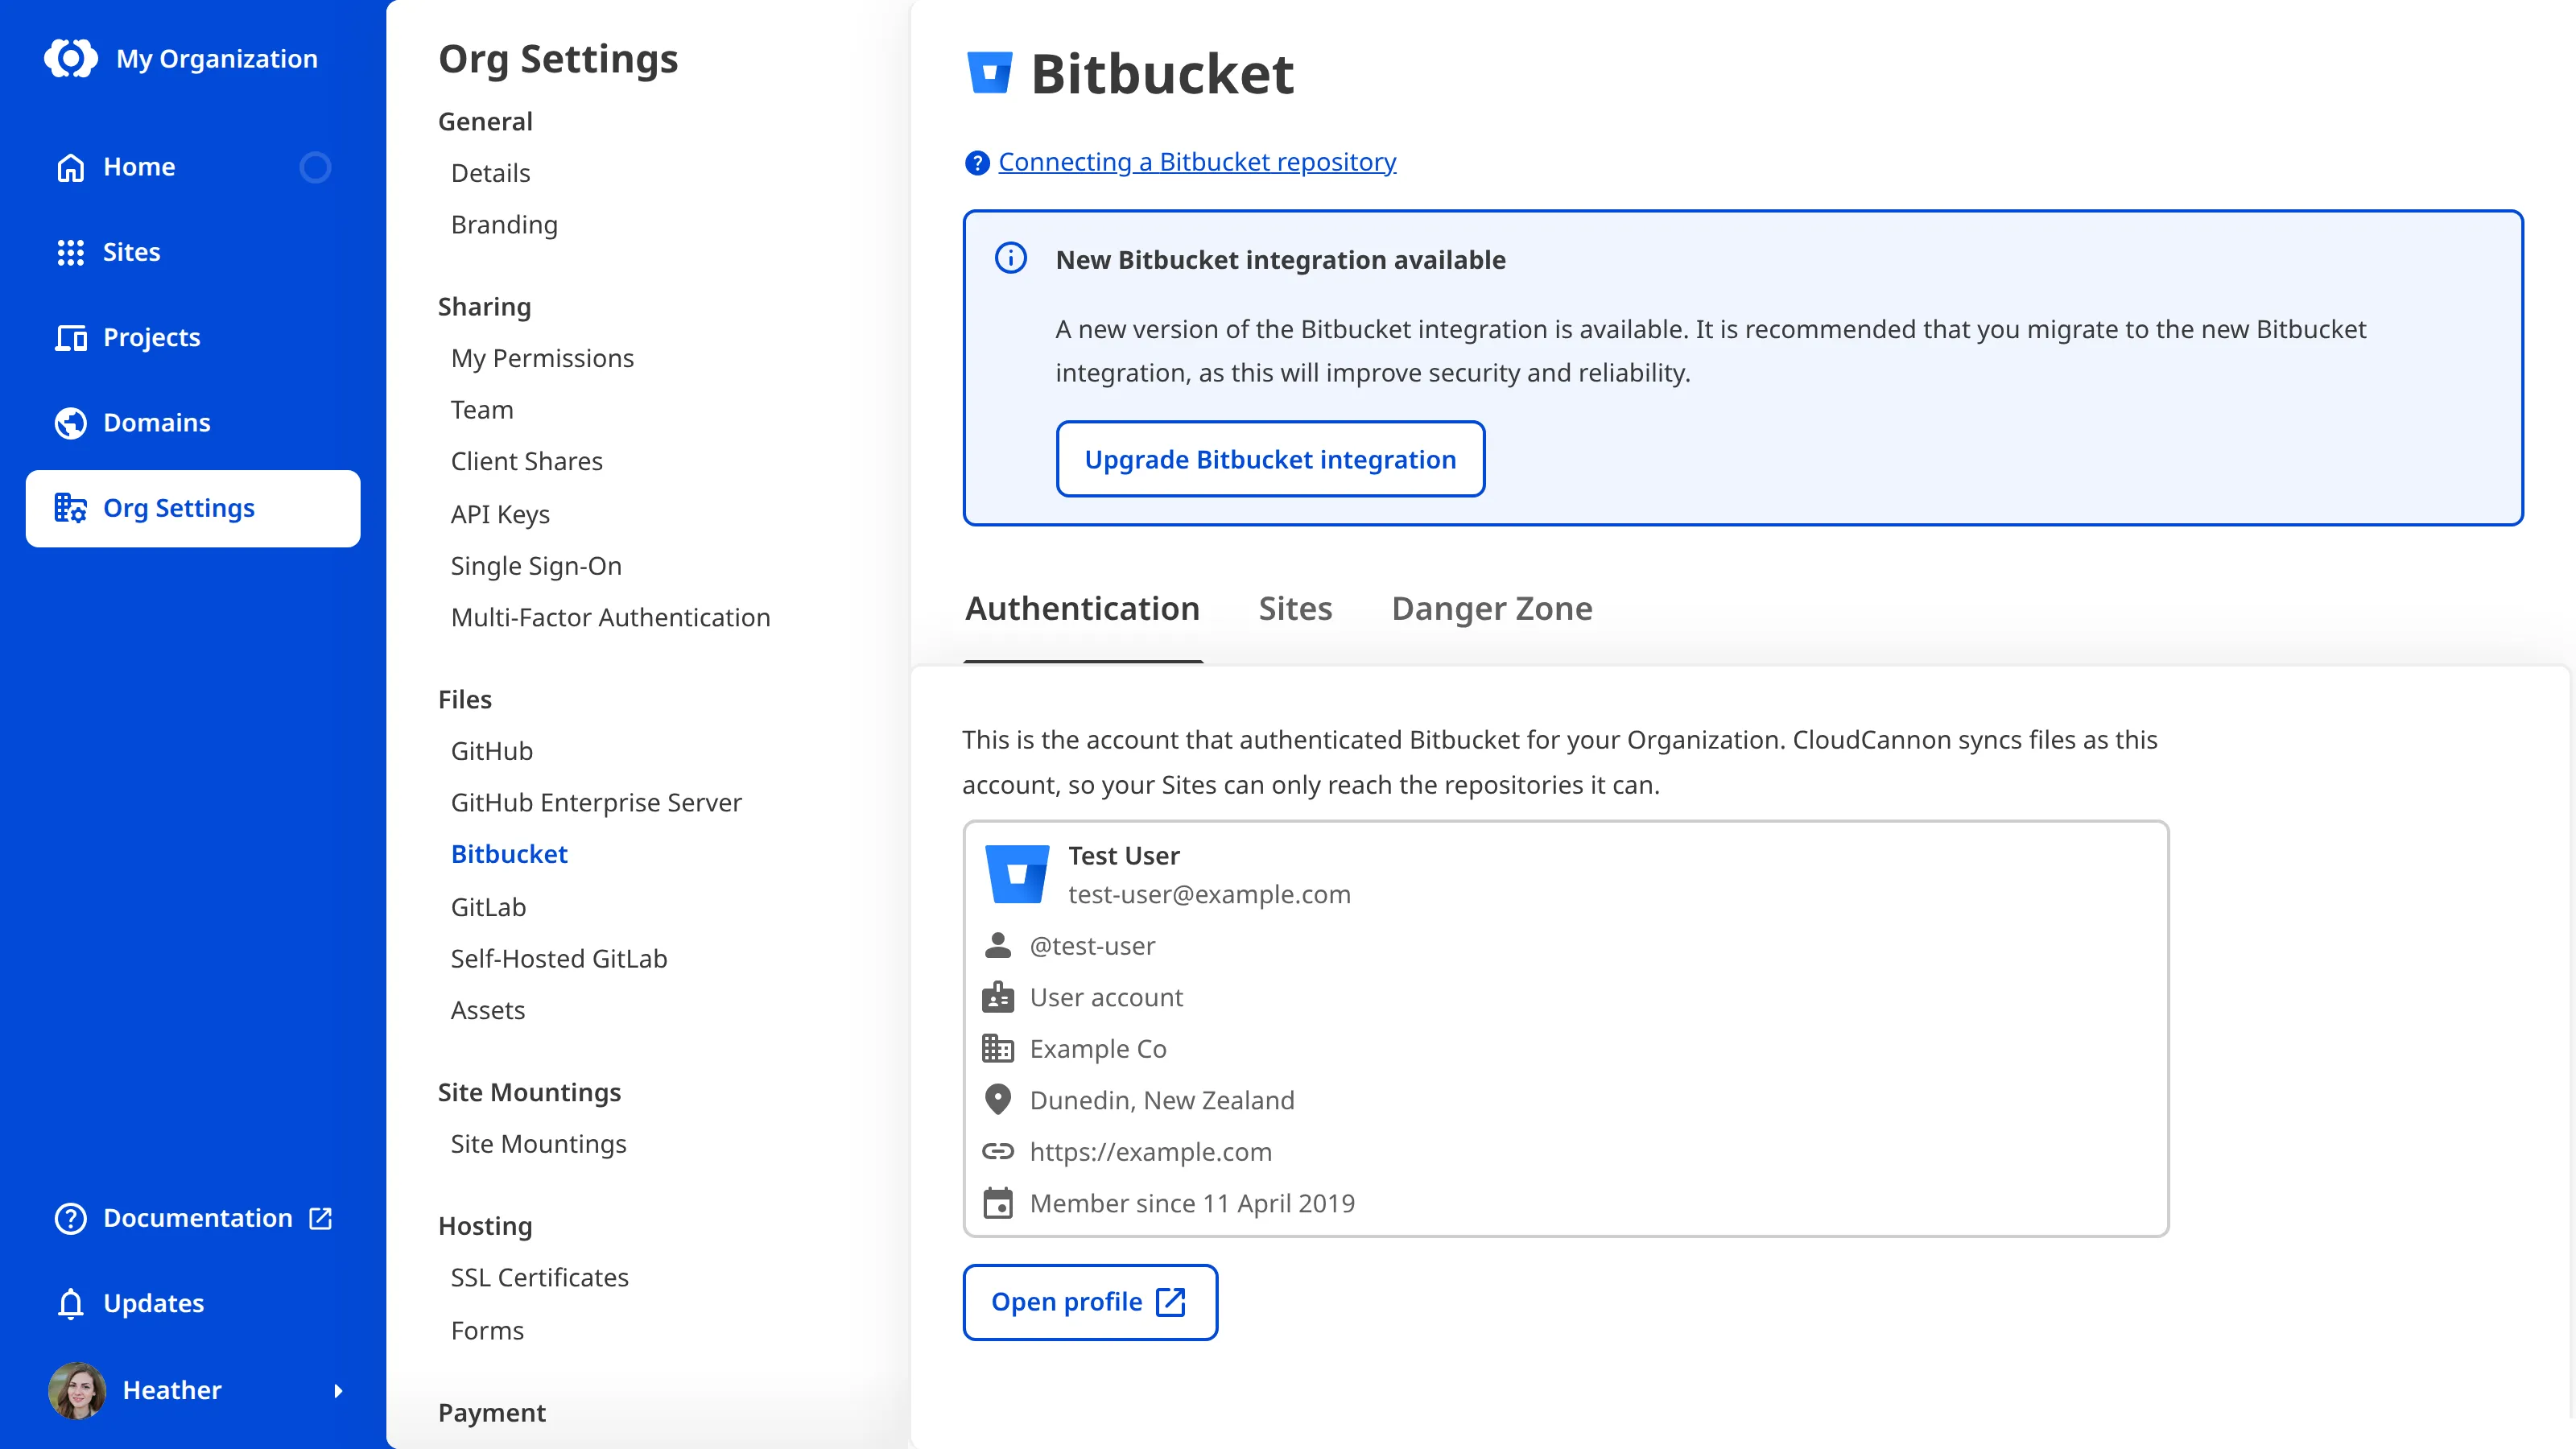This screenshot has height=1449, width=2576.
Task: Open GitLab settings
Action: click(x=488, y=907)
